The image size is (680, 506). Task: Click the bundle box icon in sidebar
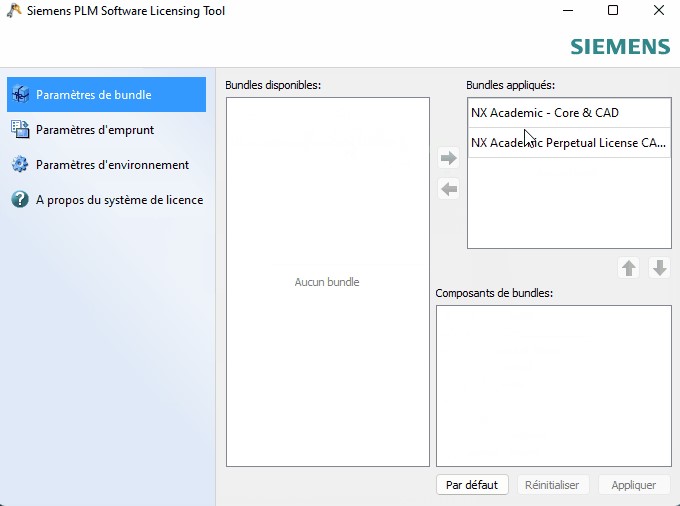click(x=20, y=94)
